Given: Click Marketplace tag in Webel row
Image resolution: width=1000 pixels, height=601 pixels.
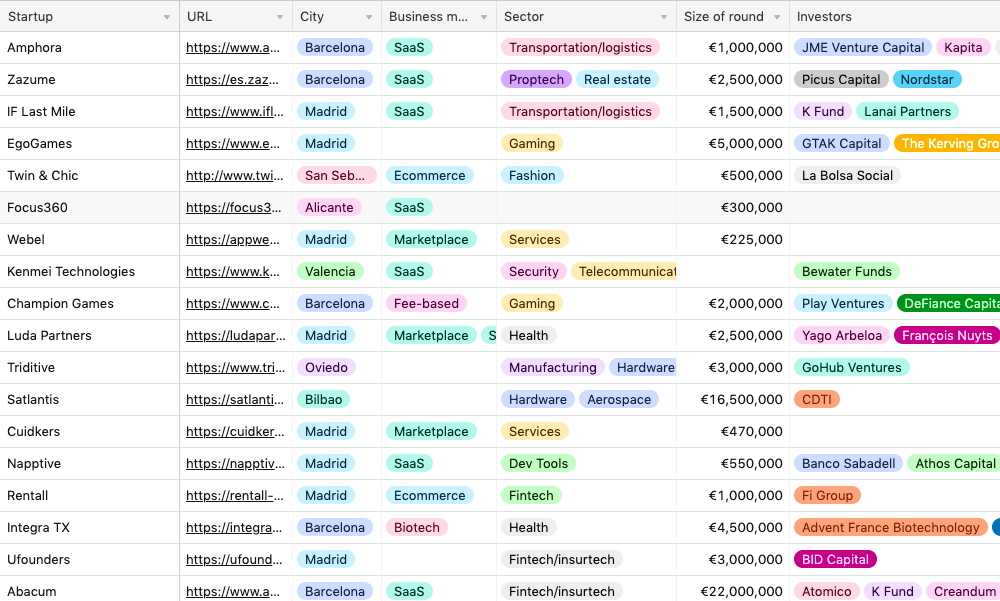Looking at the screenshot, I should 431,239.
